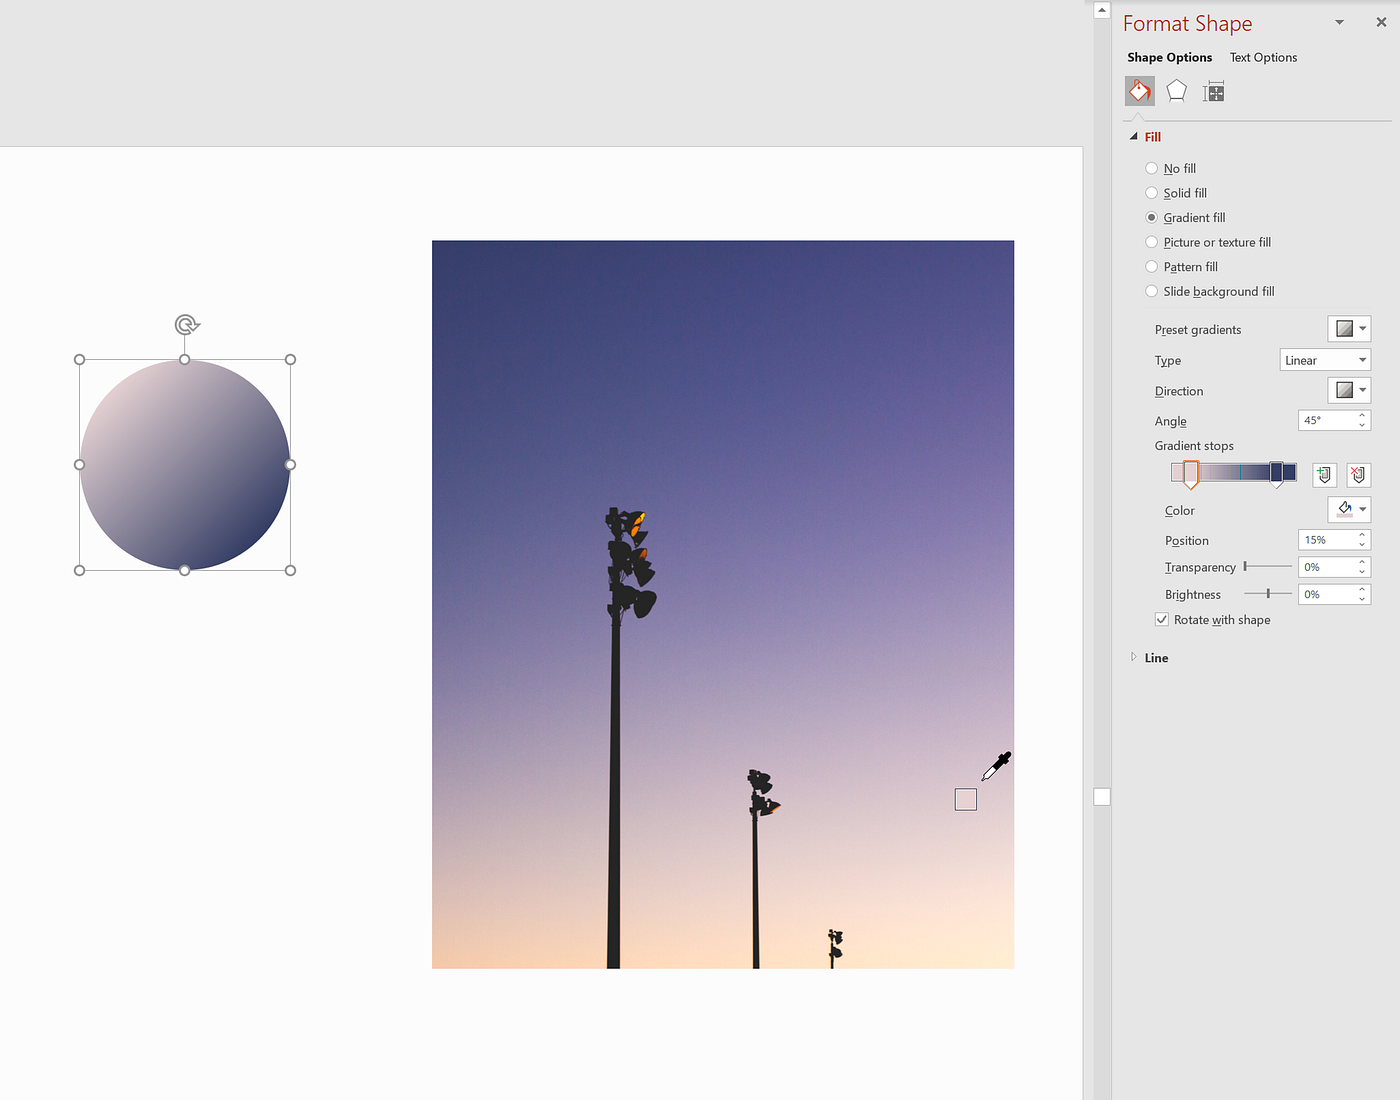The height and width of the screenshot is (1100, 1400).
Task: Click Remove gradient stop icon
Action: click(1358, 475)
